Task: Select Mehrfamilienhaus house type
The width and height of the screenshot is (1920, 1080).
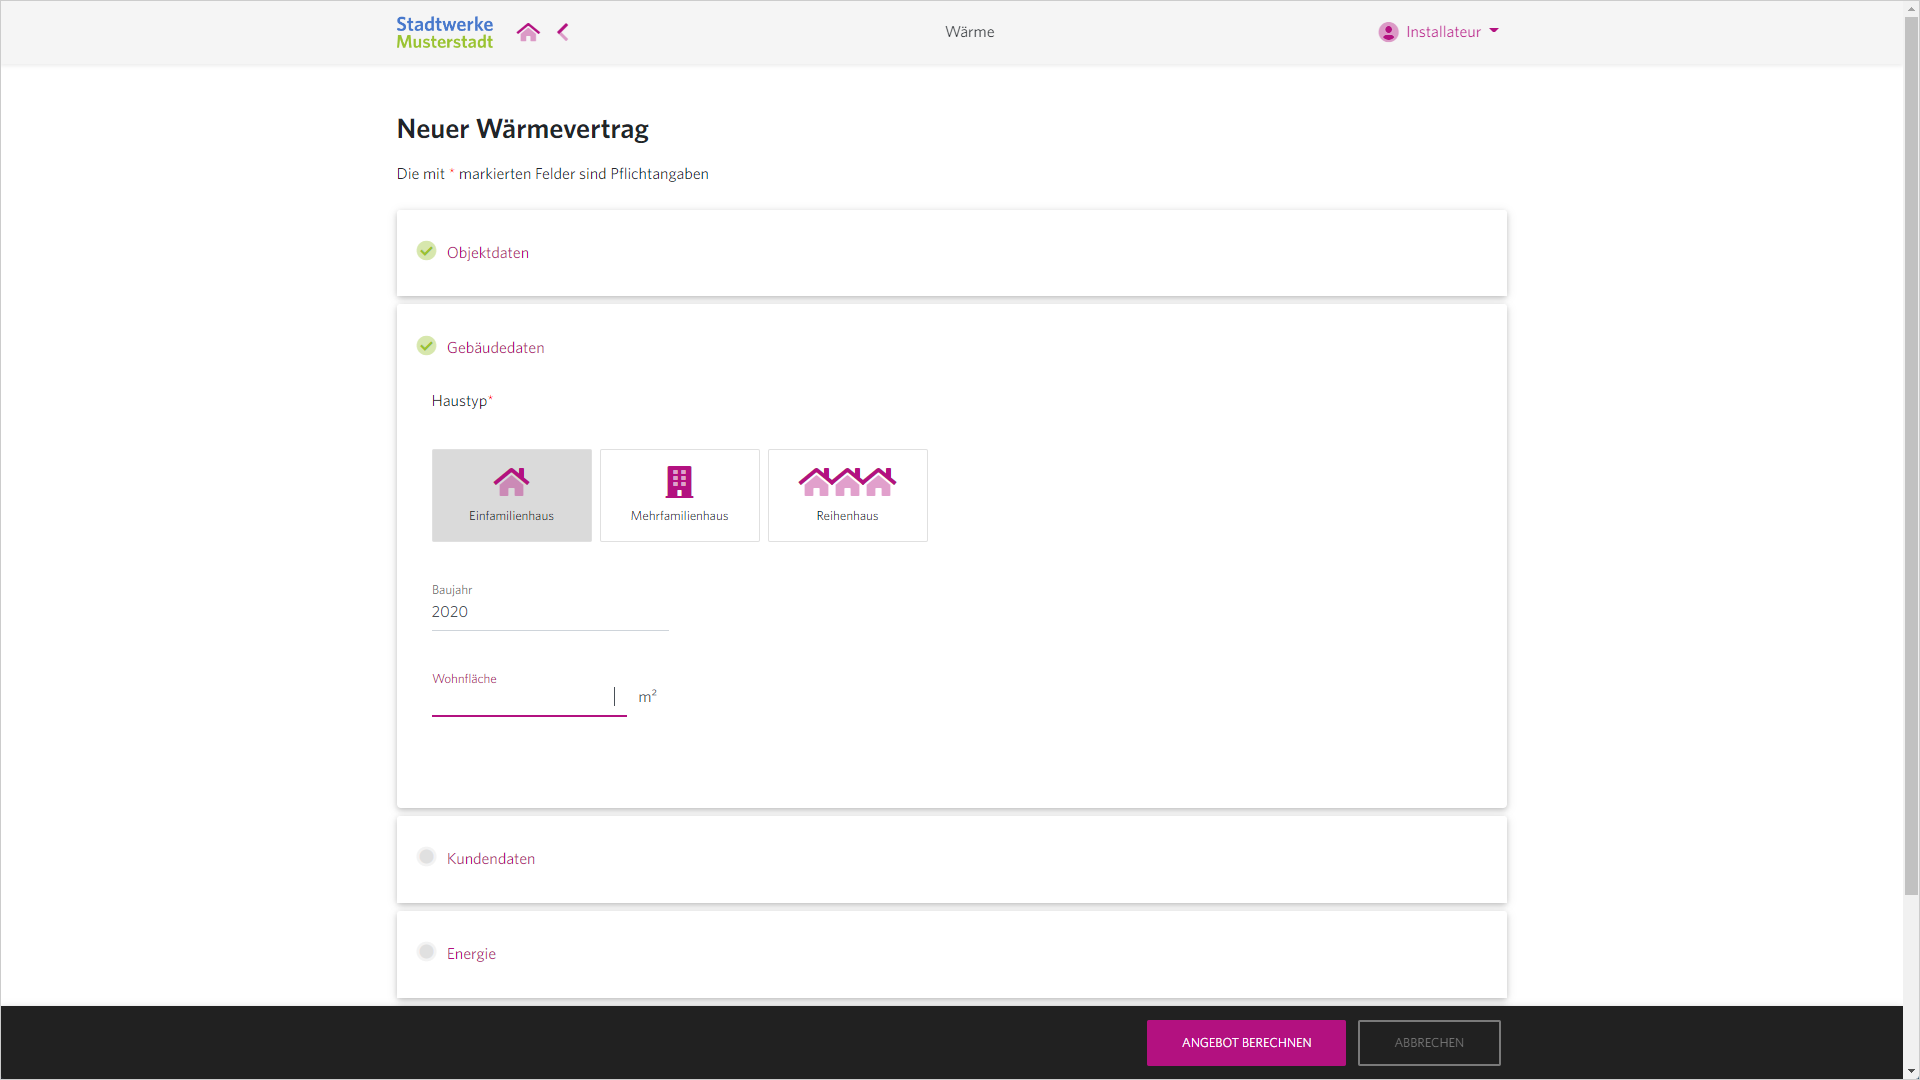Action: coord(679,495)
